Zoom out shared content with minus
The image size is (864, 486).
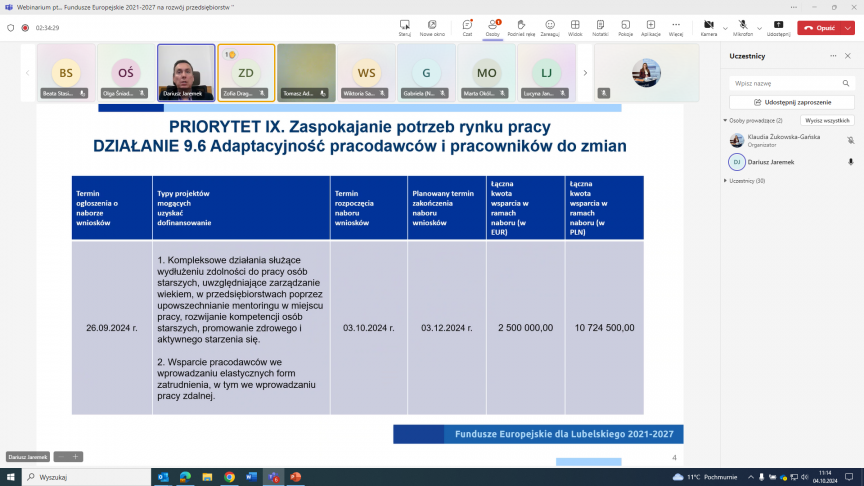click(61, 457)
